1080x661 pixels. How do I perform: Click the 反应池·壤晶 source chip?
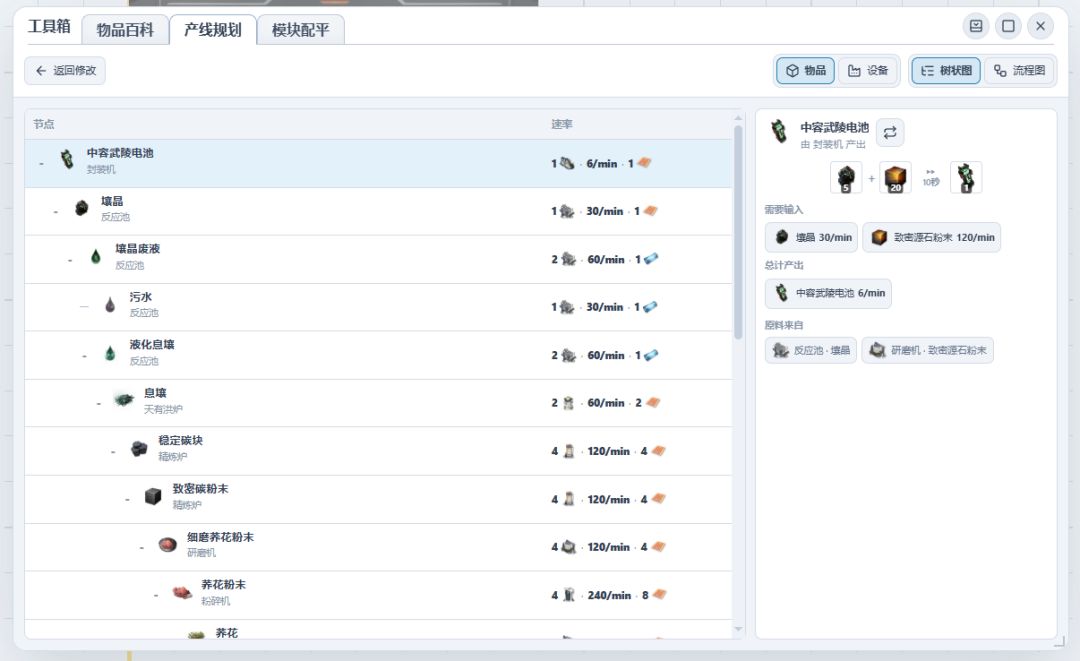pos(811,350)
